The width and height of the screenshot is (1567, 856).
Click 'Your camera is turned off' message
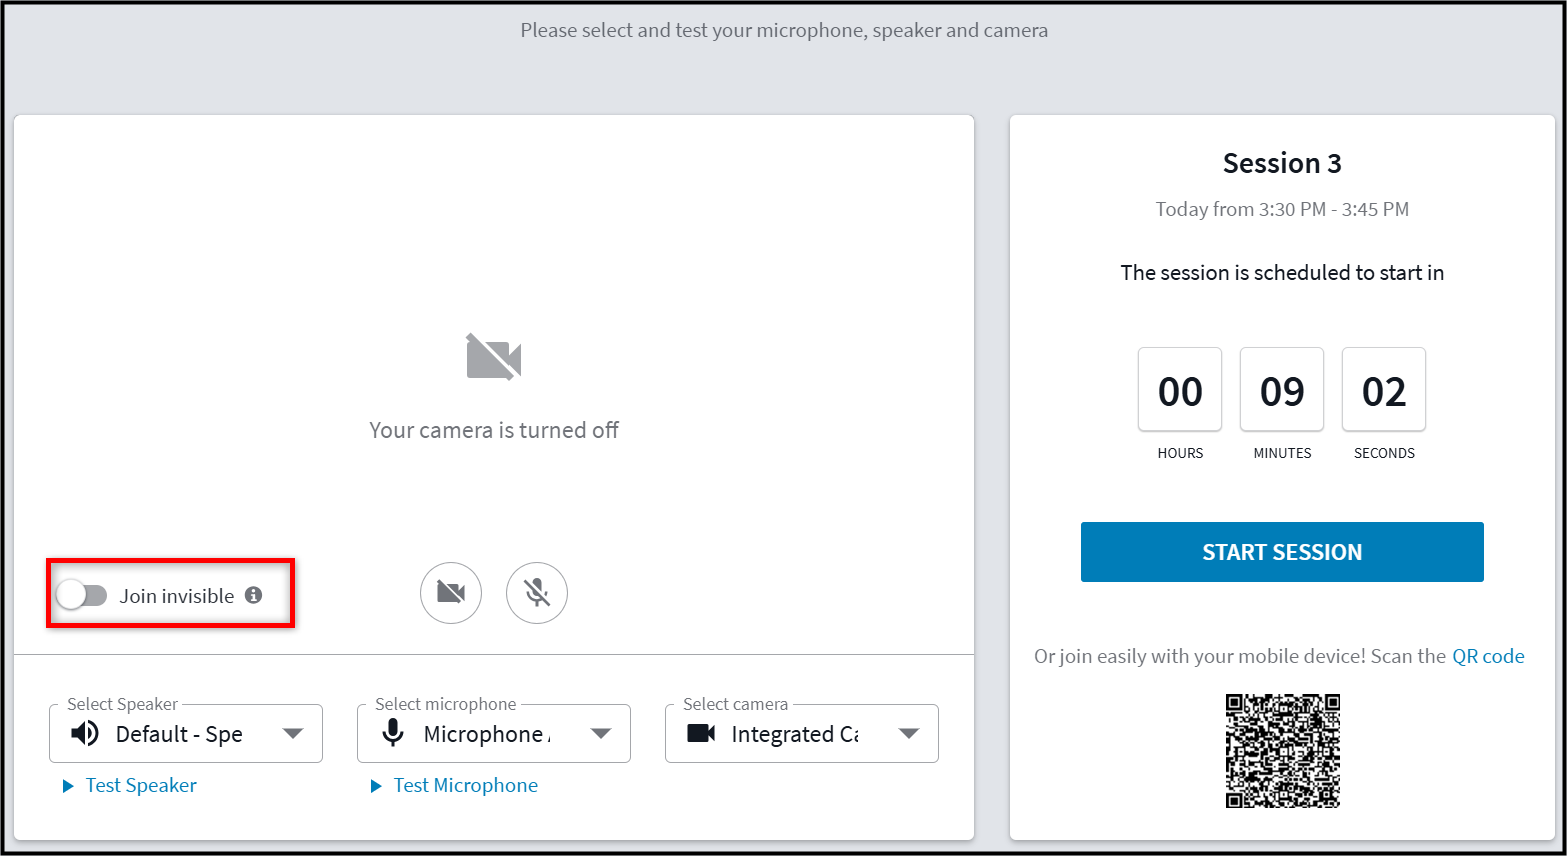tap(494, 430)
